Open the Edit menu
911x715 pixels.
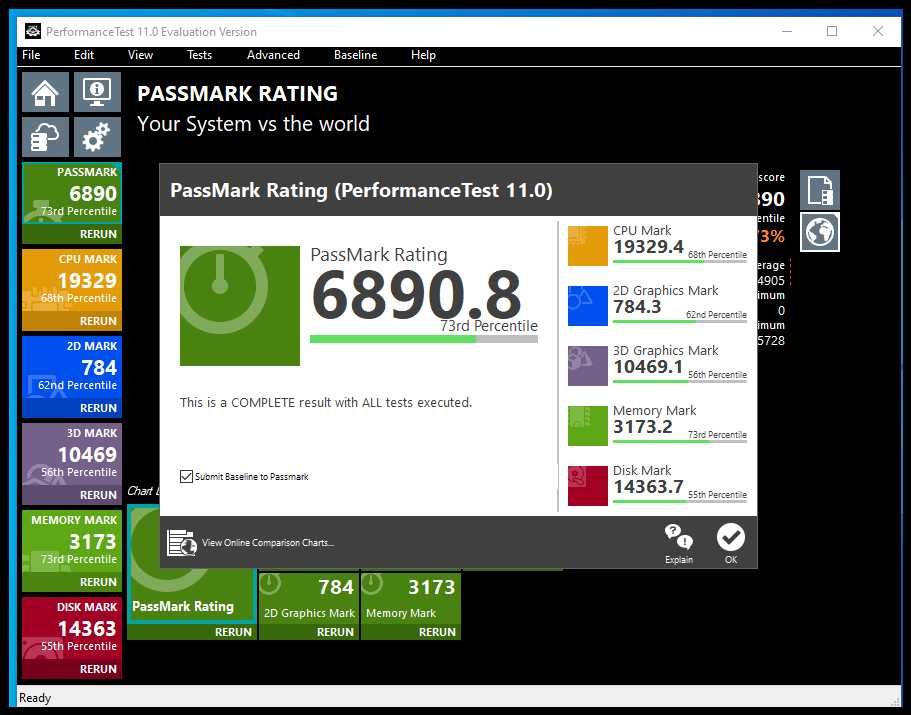coord(84,55)
